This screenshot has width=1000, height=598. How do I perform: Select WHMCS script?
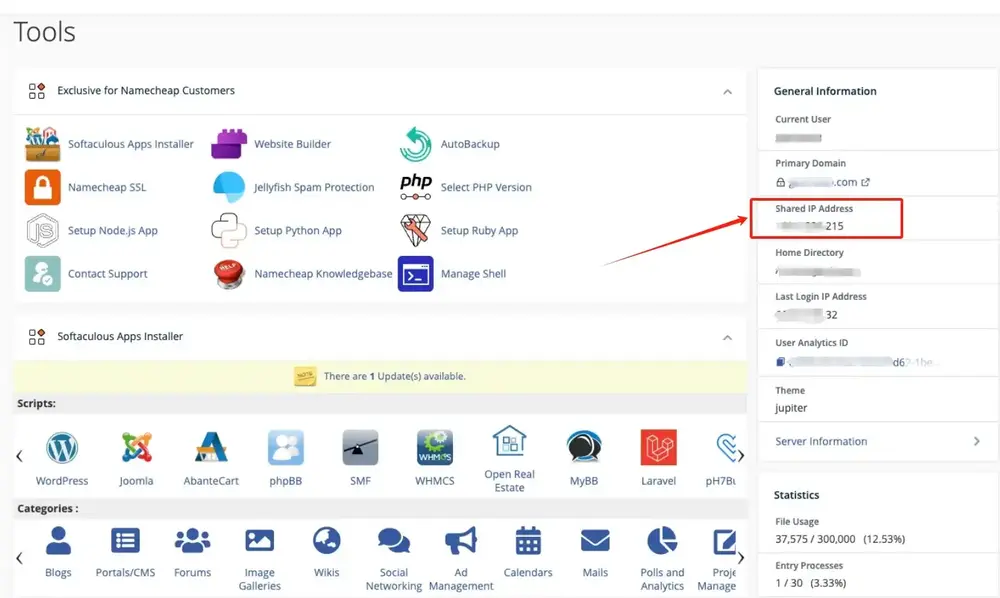[x=435, y=458]
